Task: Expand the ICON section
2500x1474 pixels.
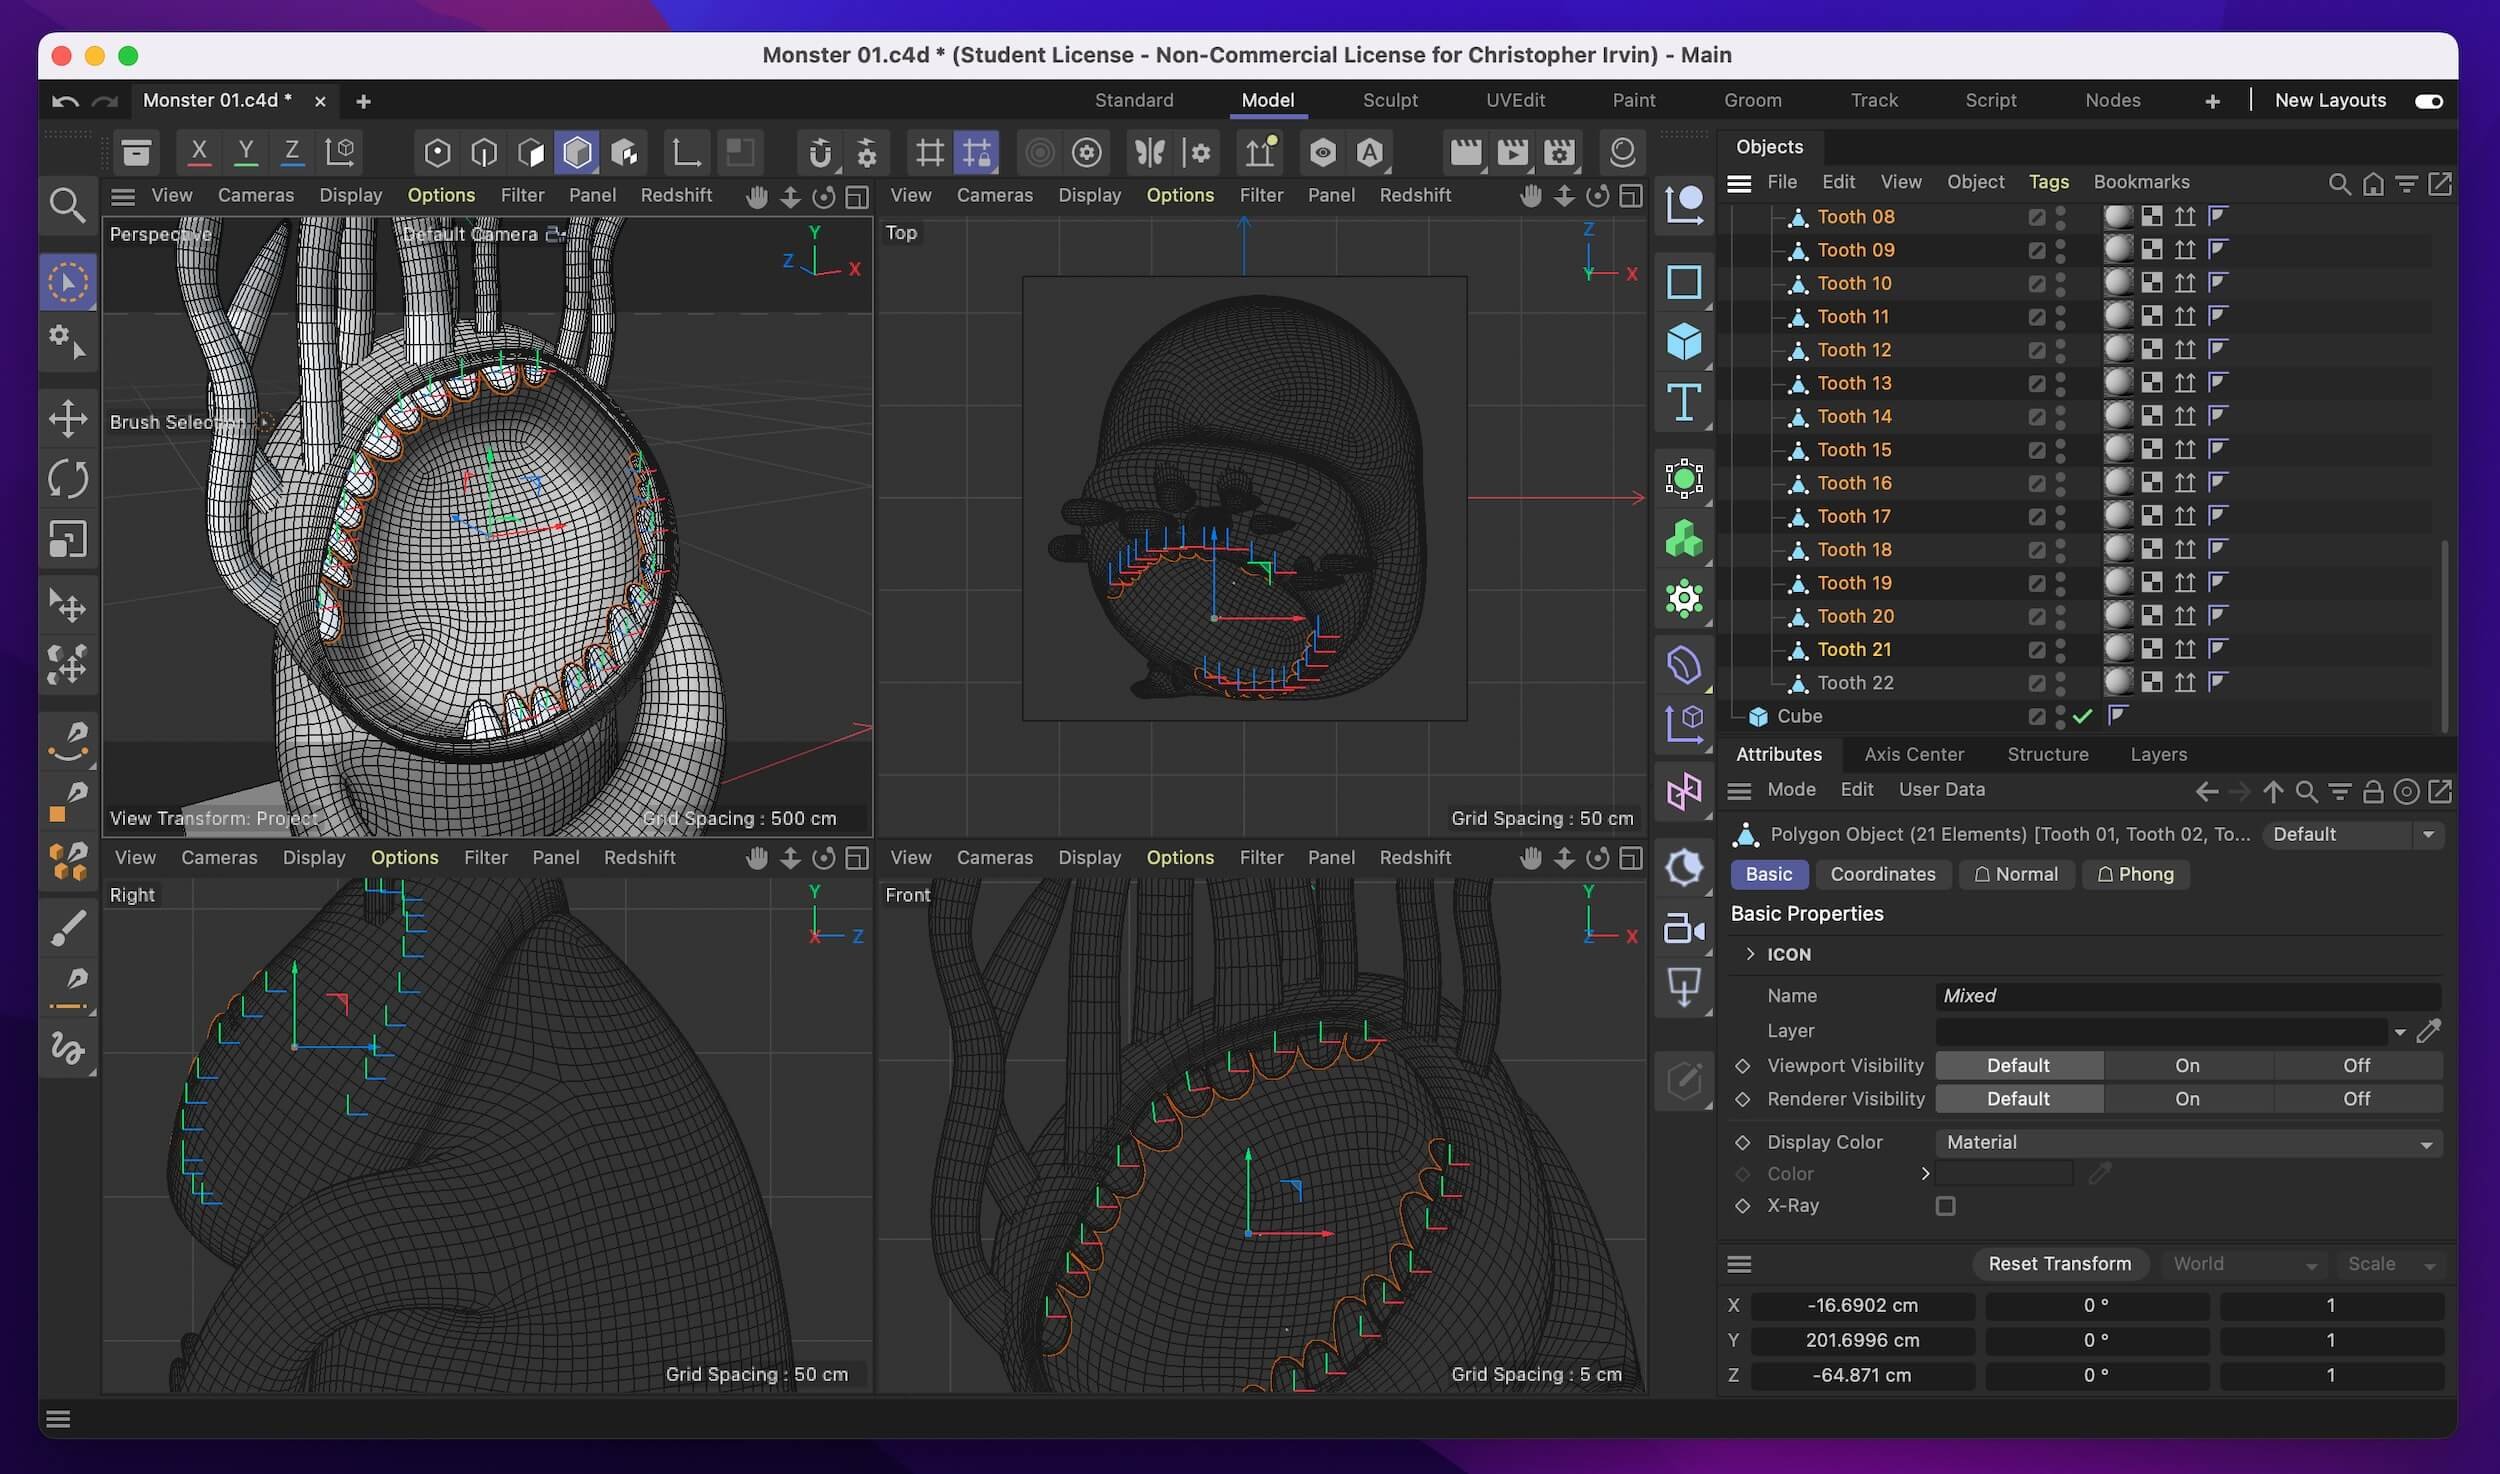Action: [1750, 954]
